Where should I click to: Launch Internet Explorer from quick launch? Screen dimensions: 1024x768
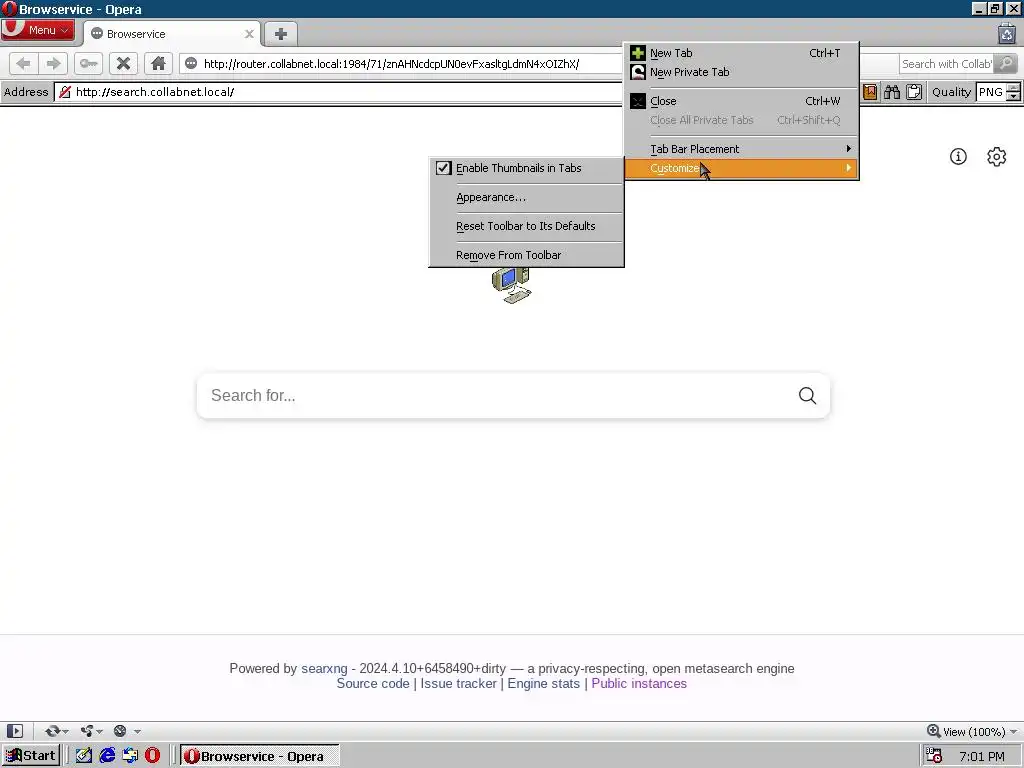[107, 756]
